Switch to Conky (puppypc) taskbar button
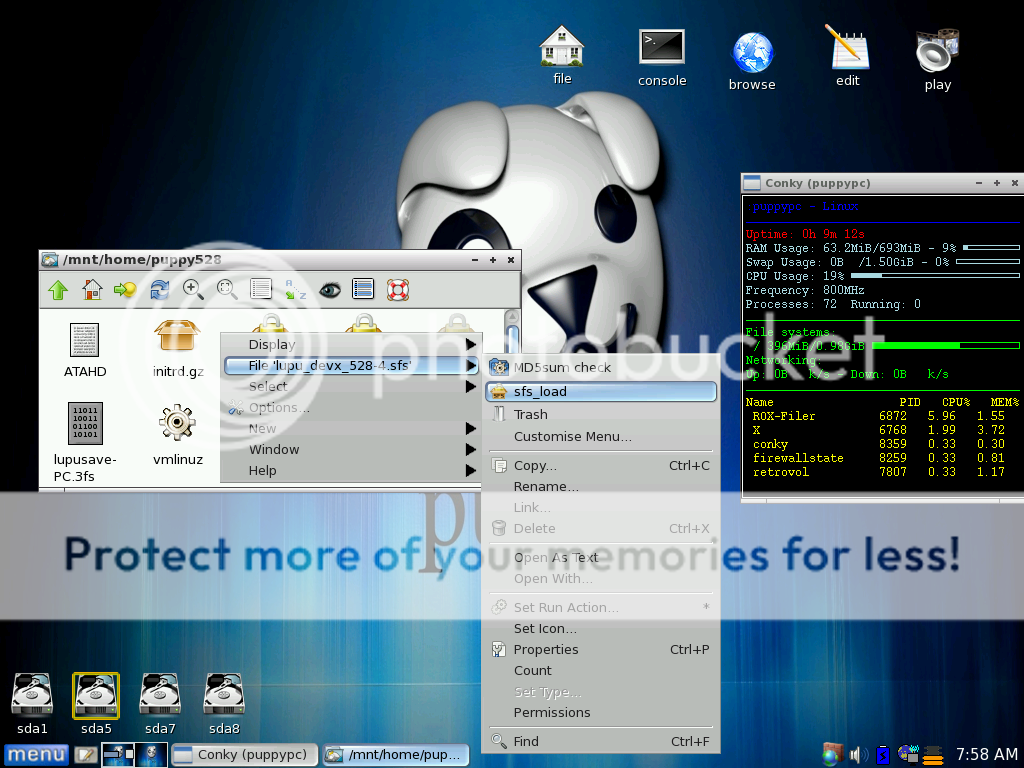This screenshot has height=768, width=1024. pos(244,754)
